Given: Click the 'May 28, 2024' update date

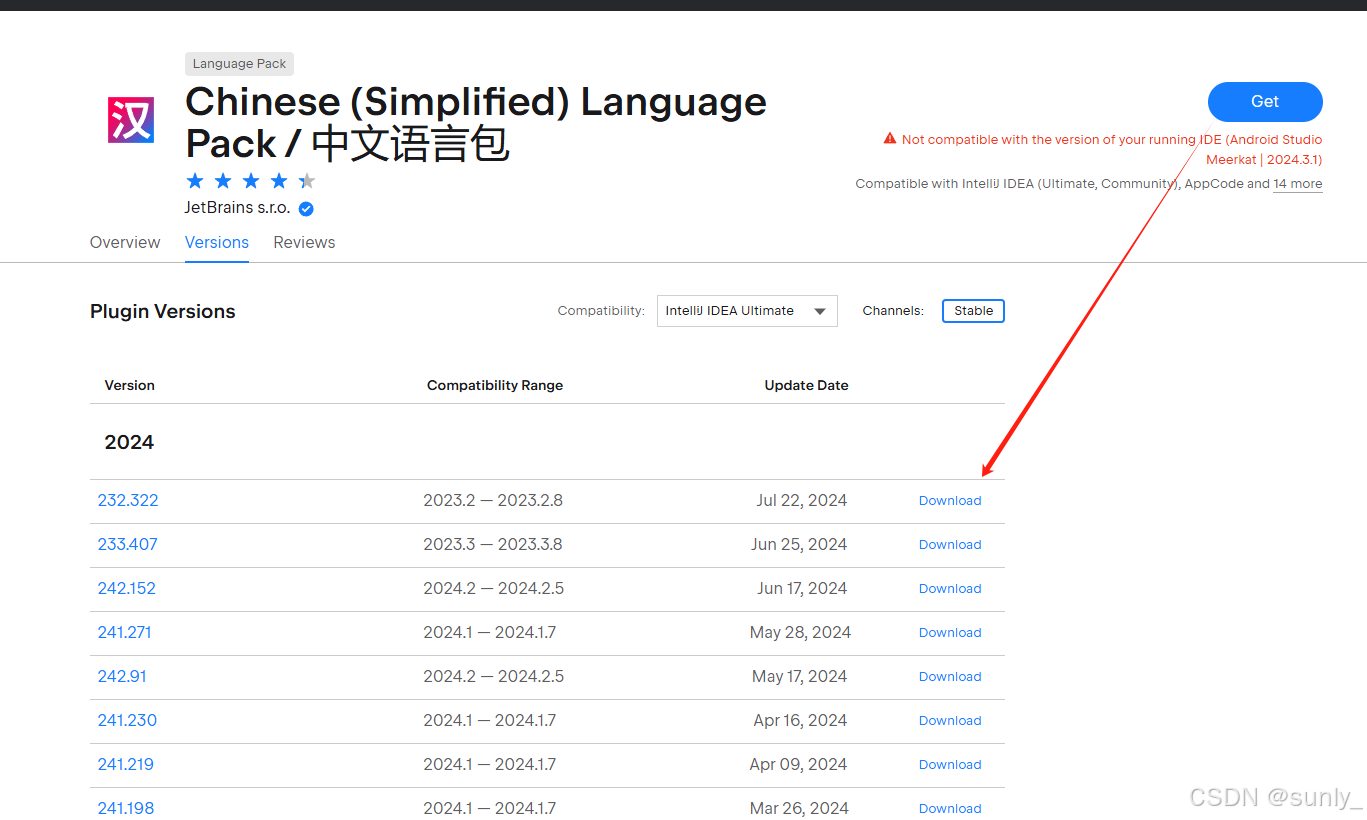Looking at the screenshot, I should [800, 632].
